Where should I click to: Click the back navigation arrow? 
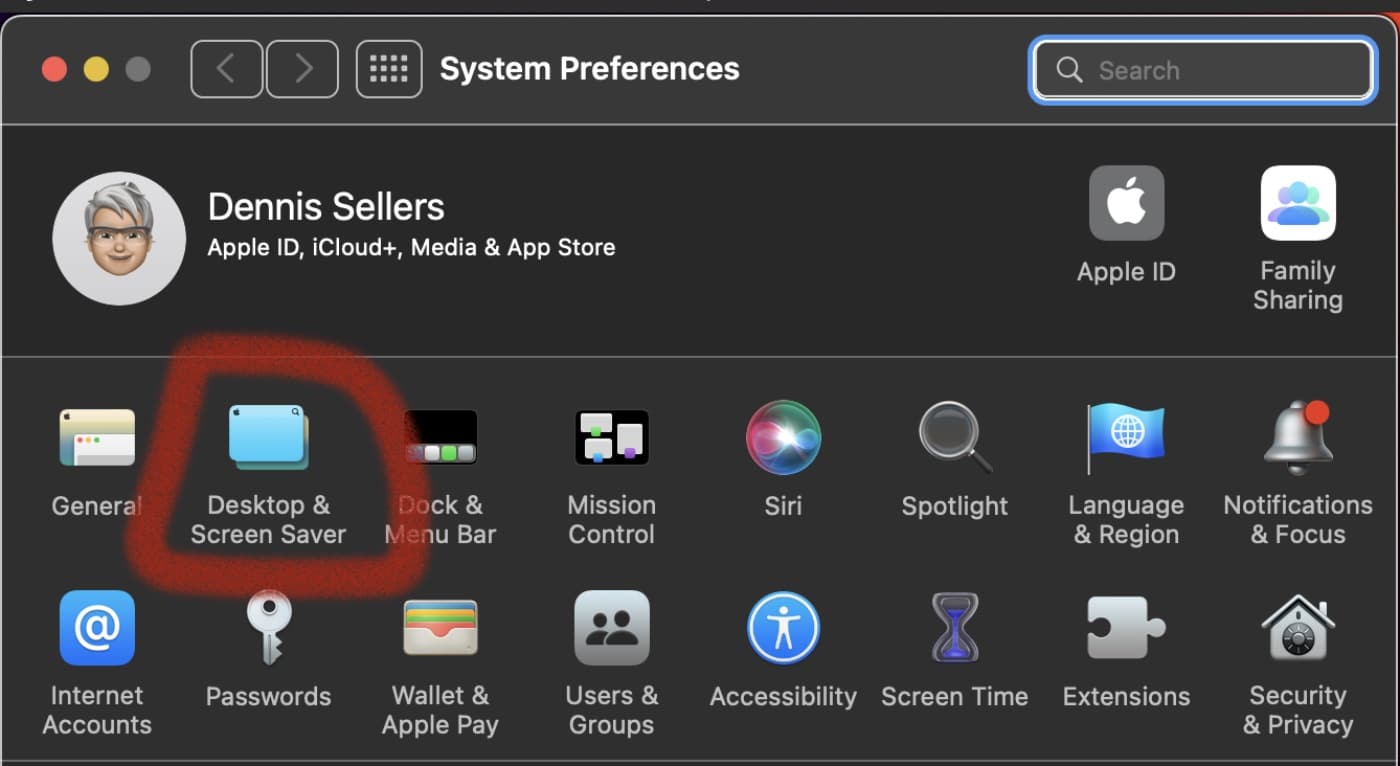point(227,69)
